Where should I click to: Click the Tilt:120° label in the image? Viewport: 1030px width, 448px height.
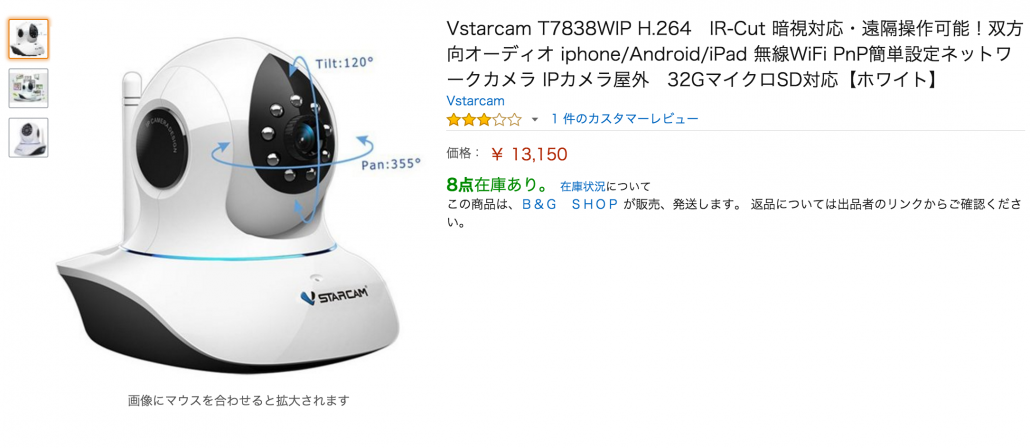(x=344, y=62)
